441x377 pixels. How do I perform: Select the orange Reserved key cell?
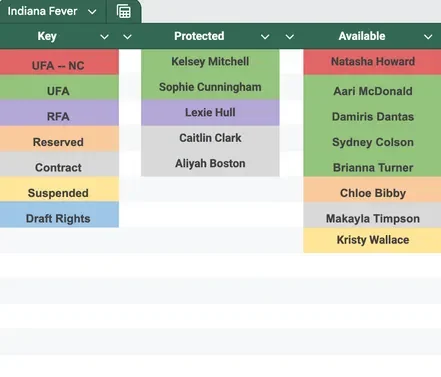point(59,139)
